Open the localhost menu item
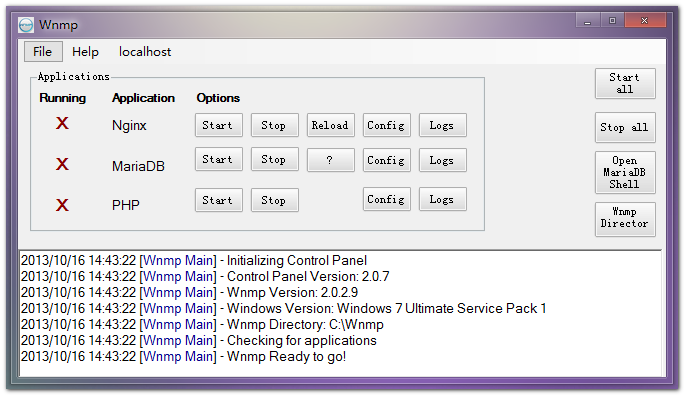 (x=145, y=52)
